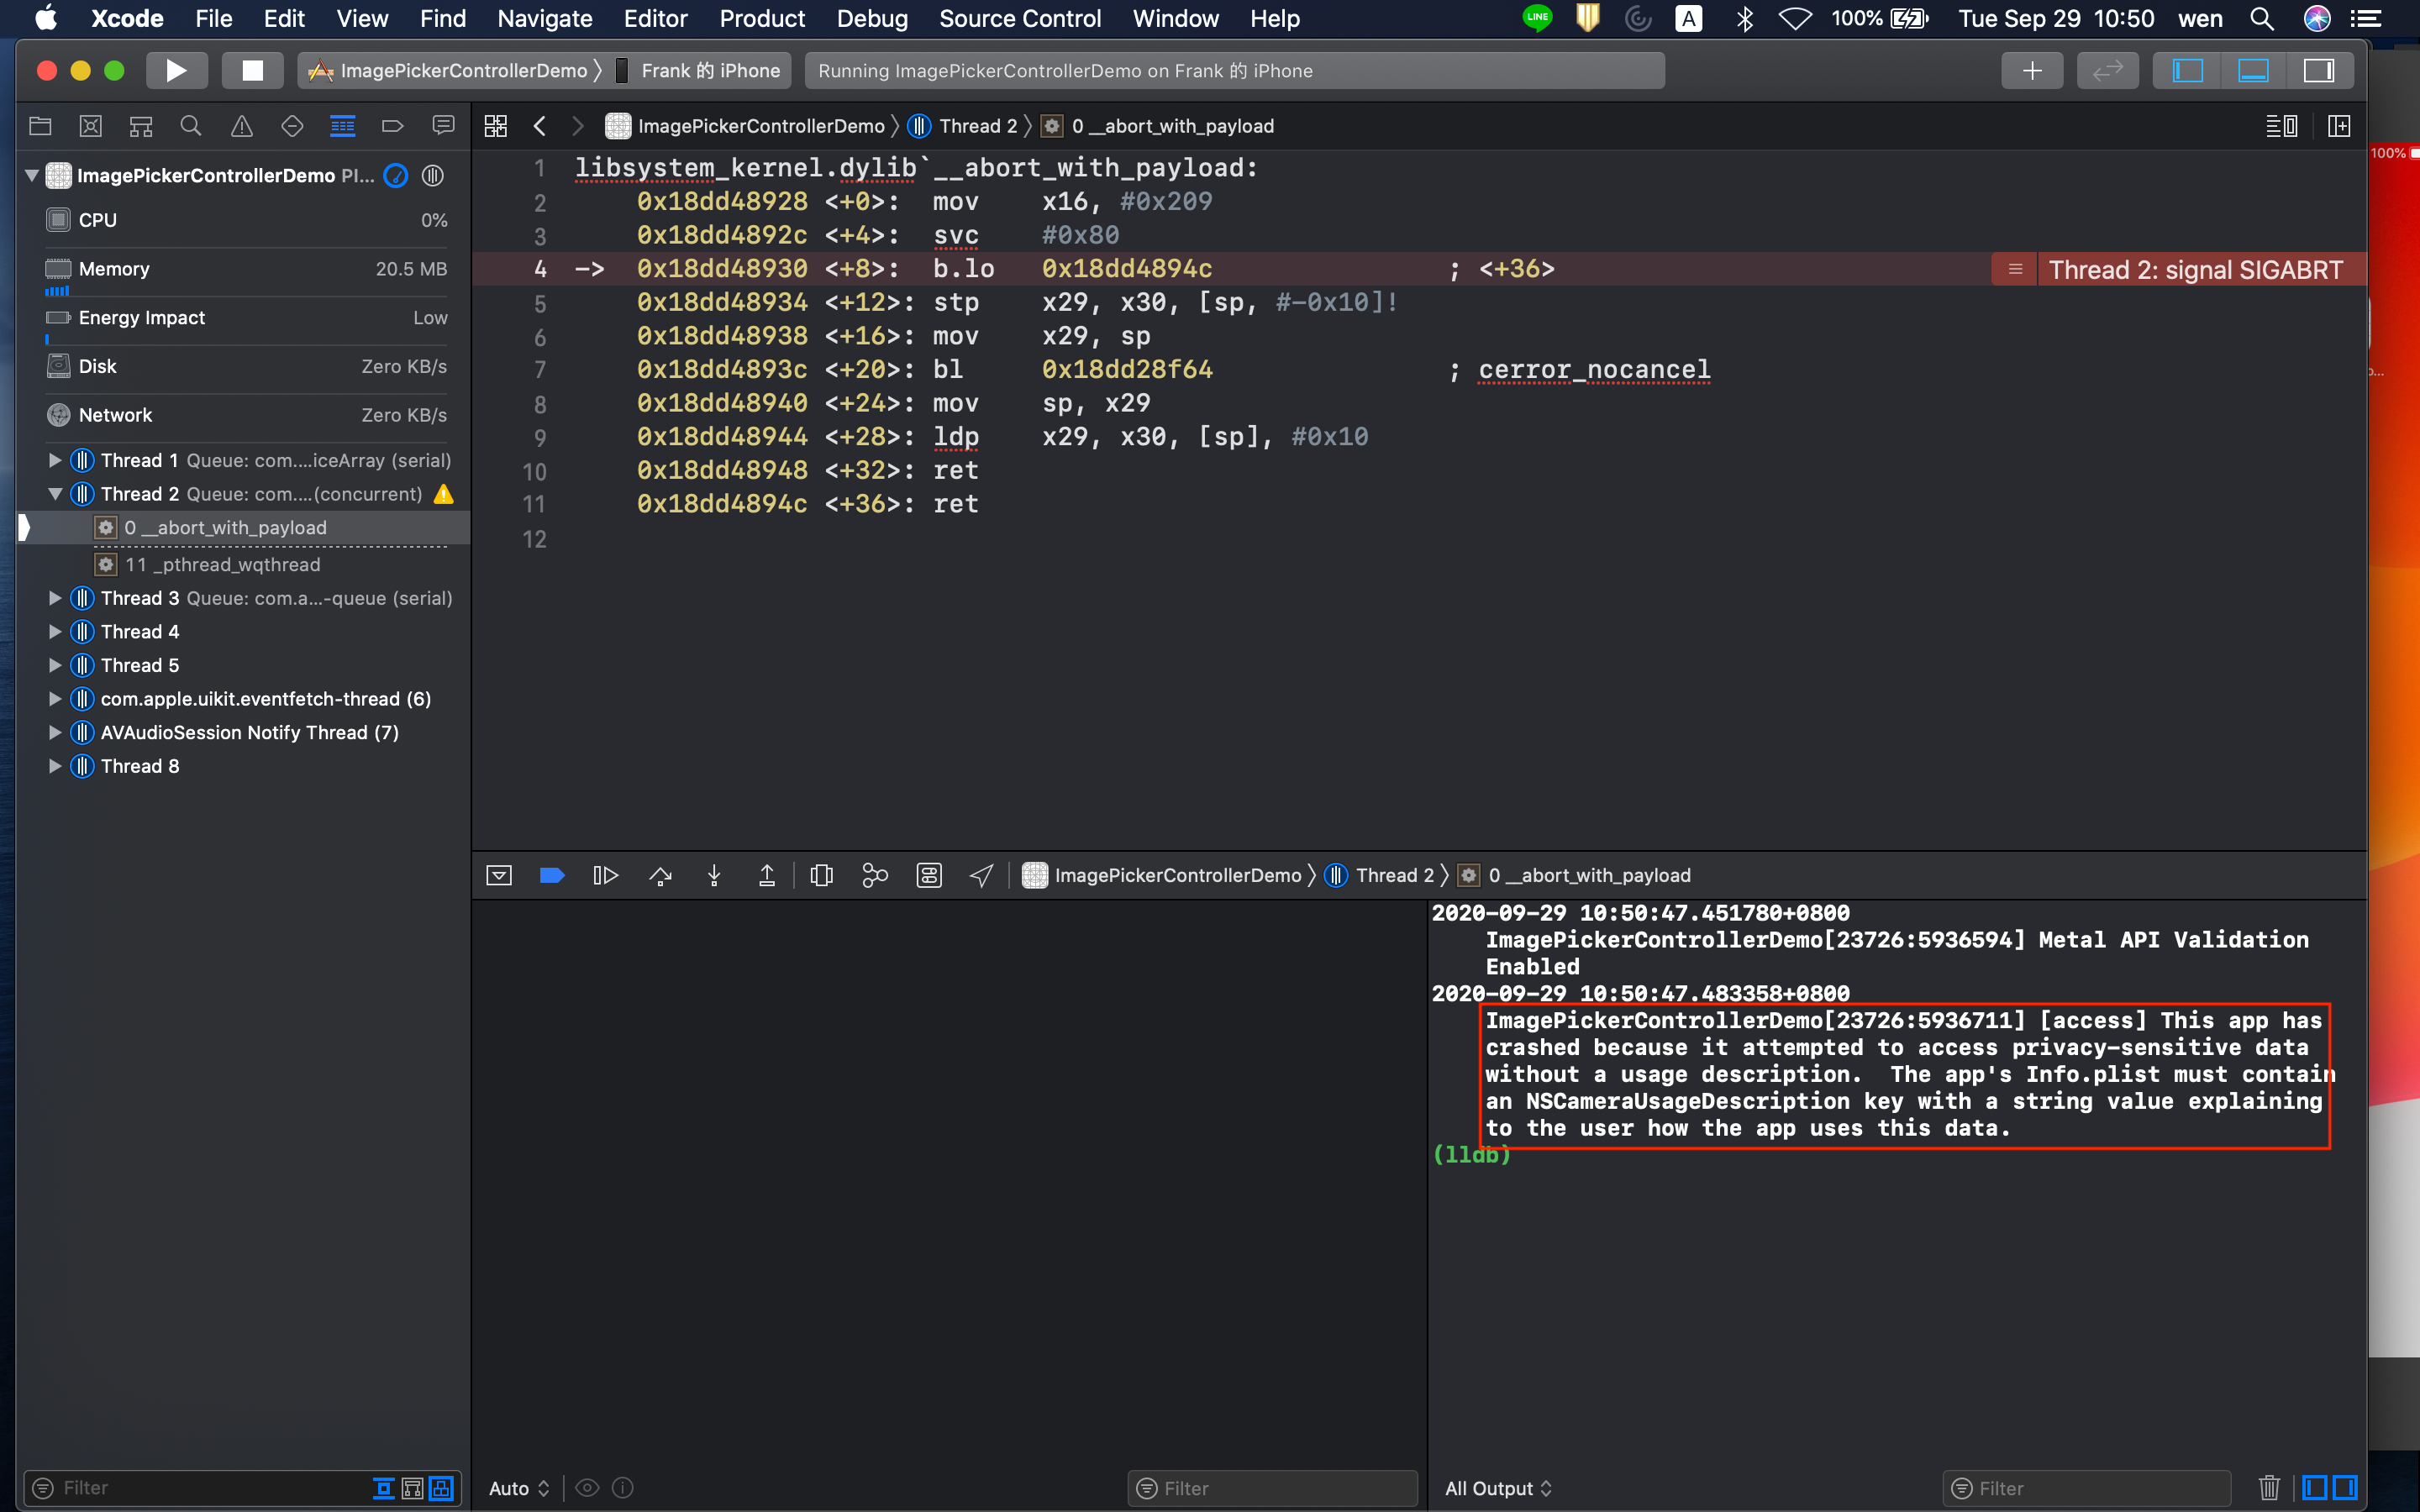Viewport: 2420px width, 1512px height.
Task: Toggle the variables view pane button
Action: pos(2314,1488)
